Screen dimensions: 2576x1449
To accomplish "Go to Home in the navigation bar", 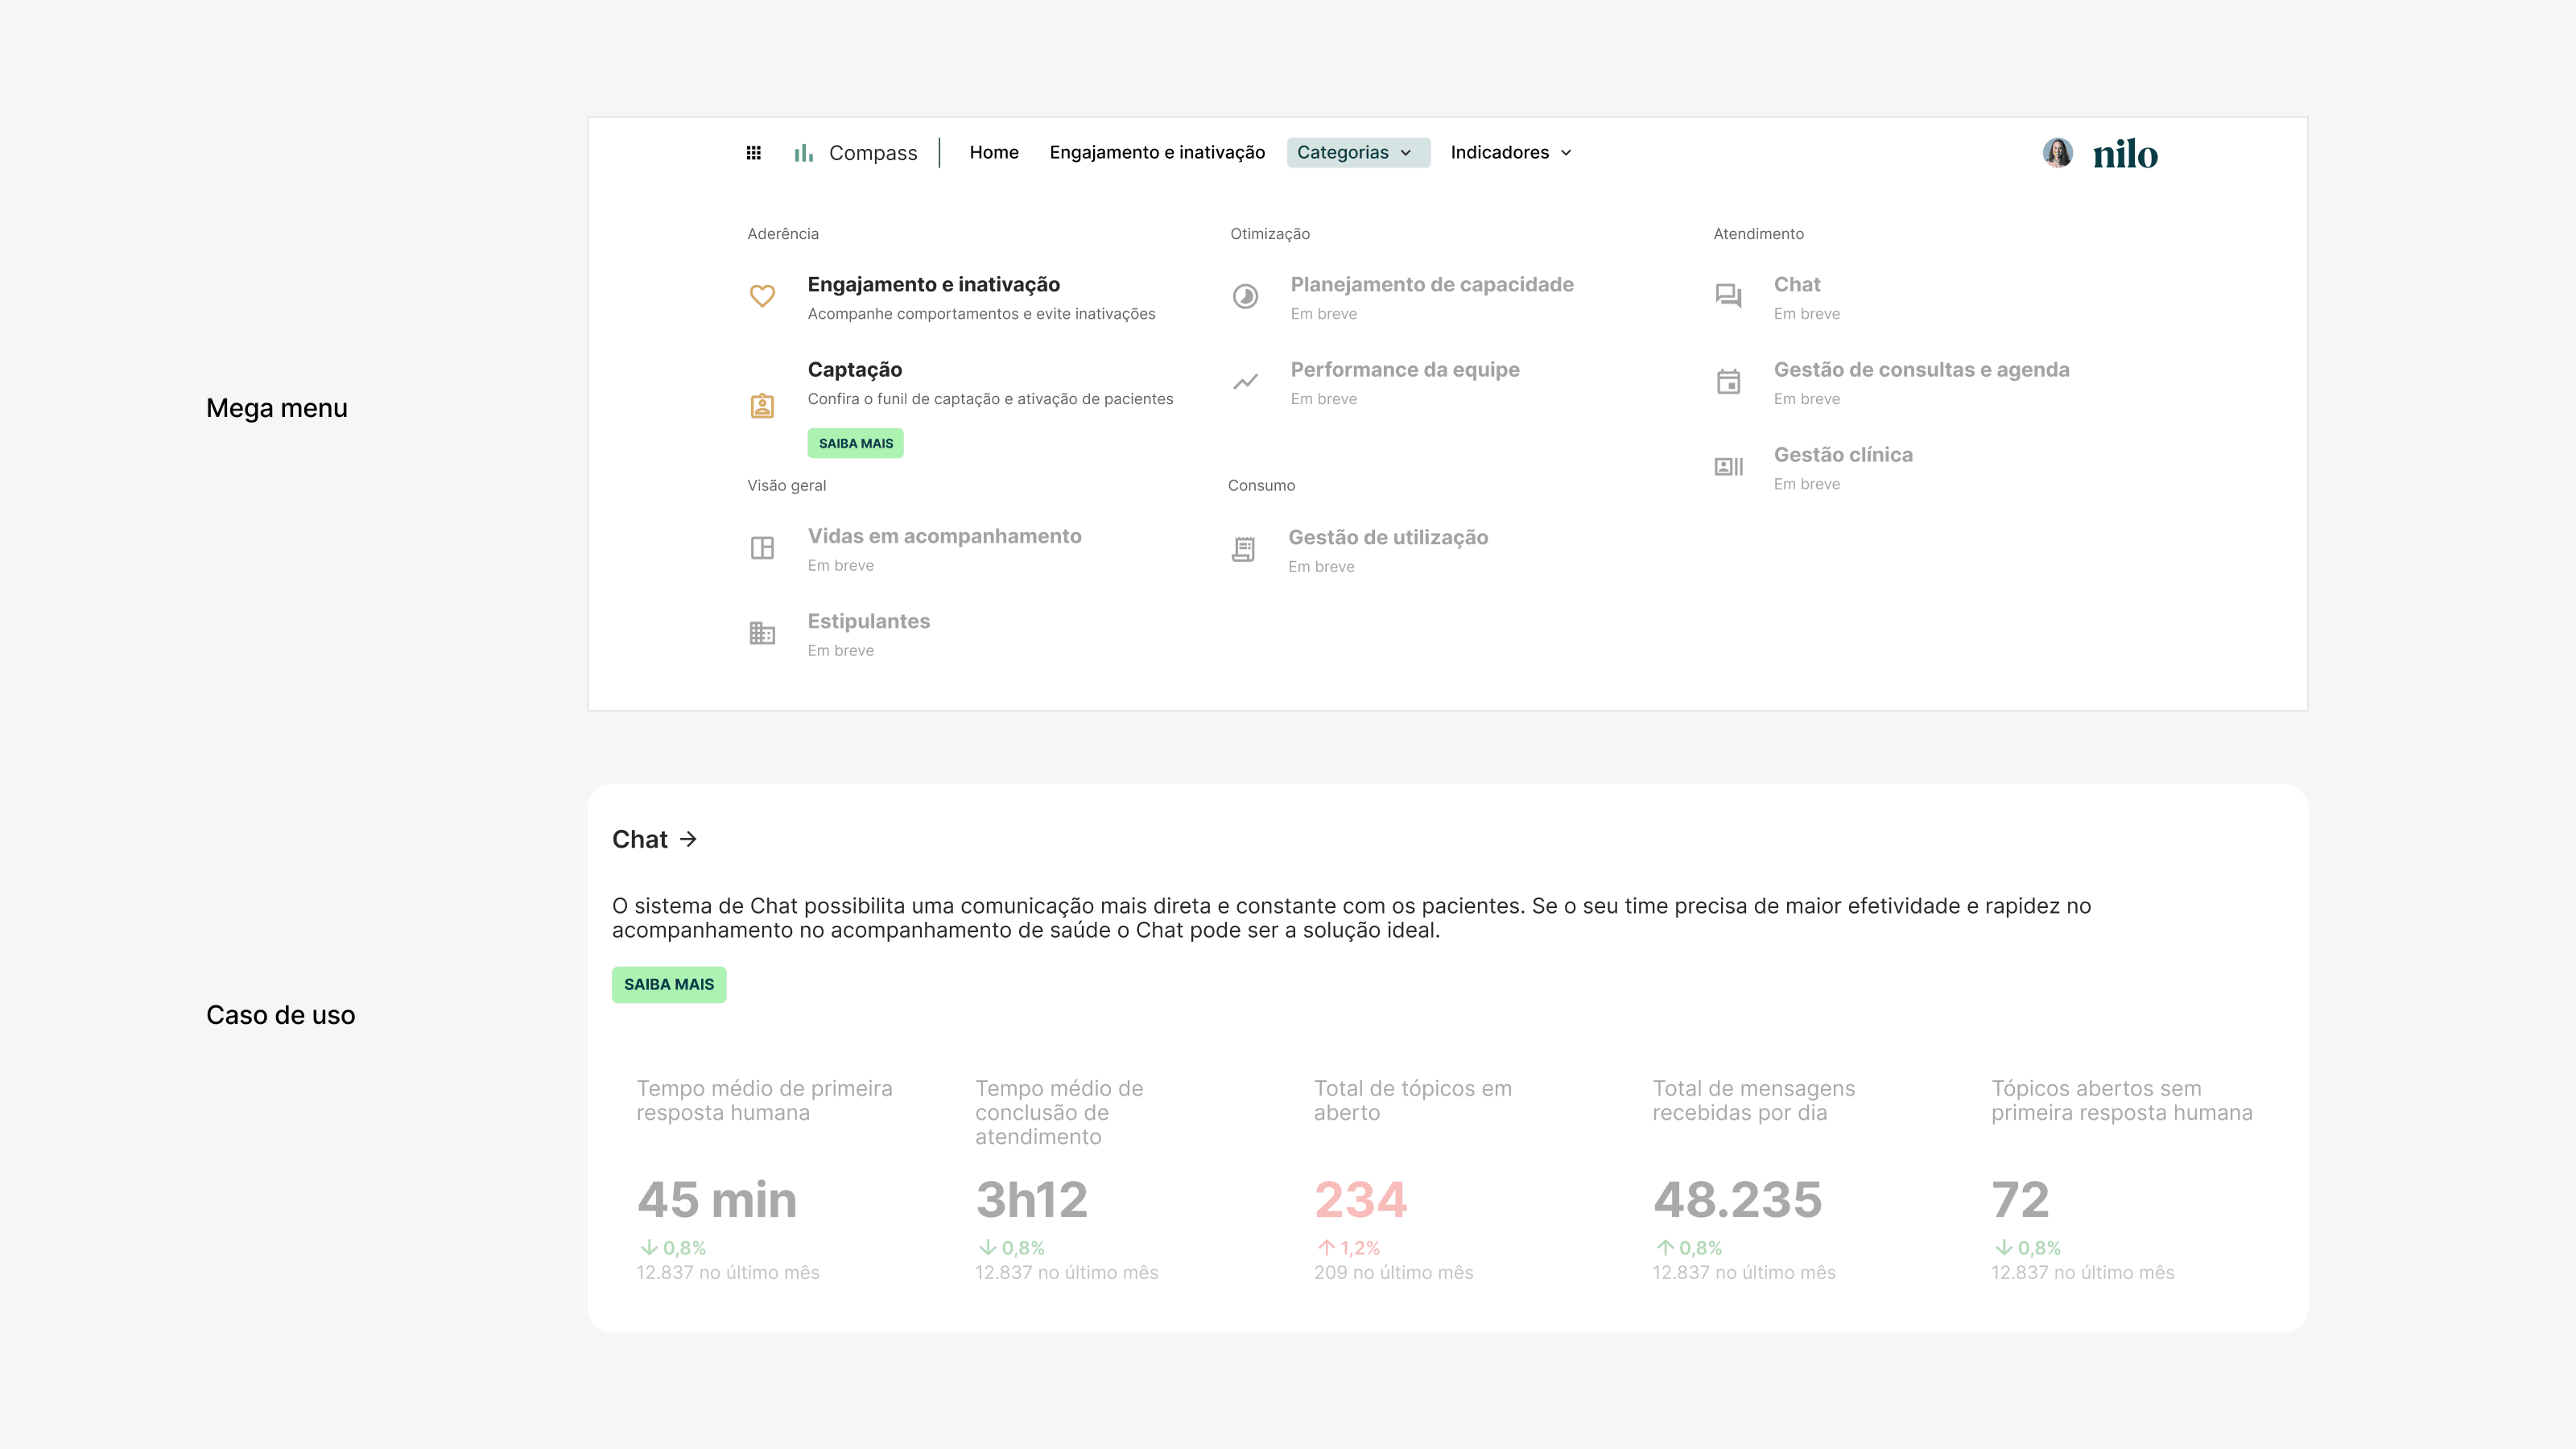I will coord(993,152).
